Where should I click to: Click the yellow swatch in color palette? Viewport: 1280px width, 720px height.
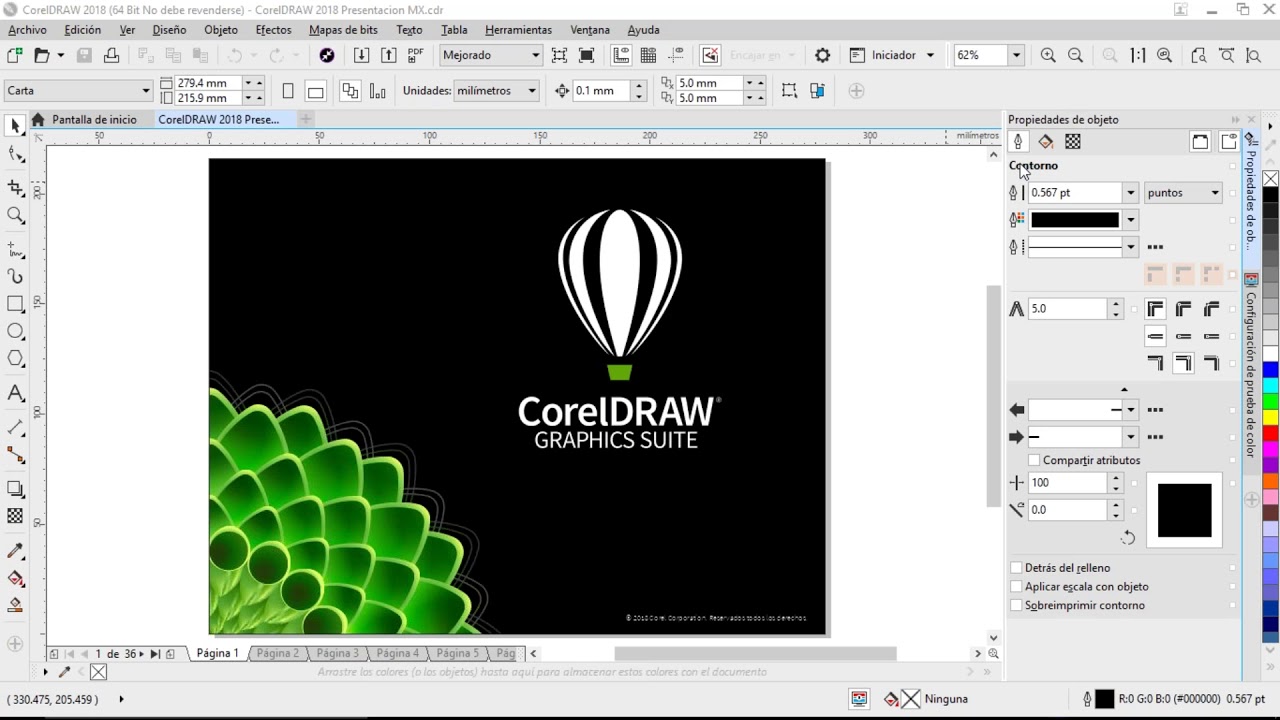pos(1271,417)
